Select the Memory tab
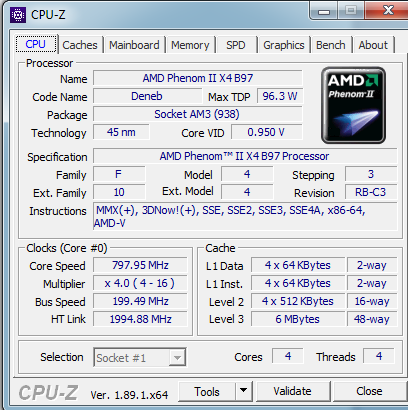This screenshot has height=412, width=408. coord(190,45)
